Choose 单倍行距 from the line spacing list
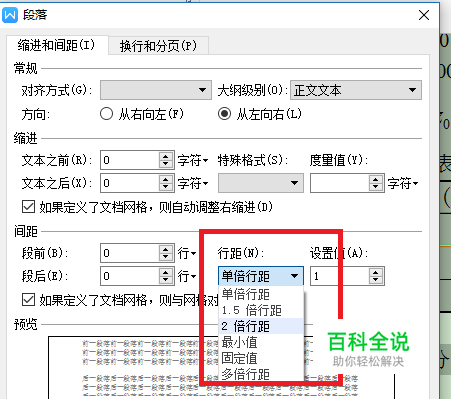Image resolution: width=451 pixels, height=399 pixels. click(261, 294)
